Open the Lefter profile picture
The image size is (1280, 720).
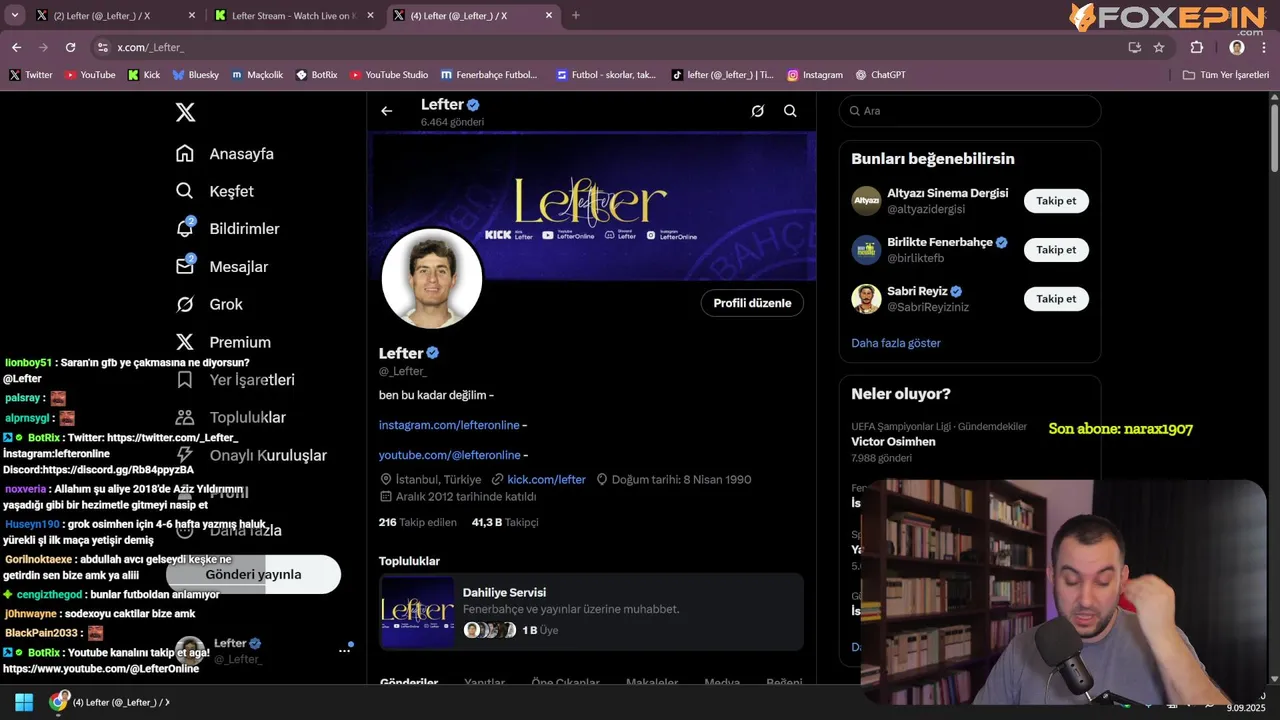point(432,279)
